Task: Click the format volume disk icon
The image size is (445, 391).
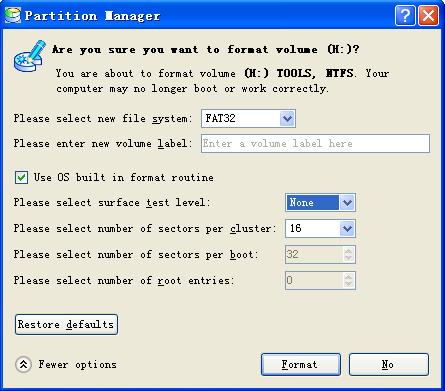Action: pos(30,56)
